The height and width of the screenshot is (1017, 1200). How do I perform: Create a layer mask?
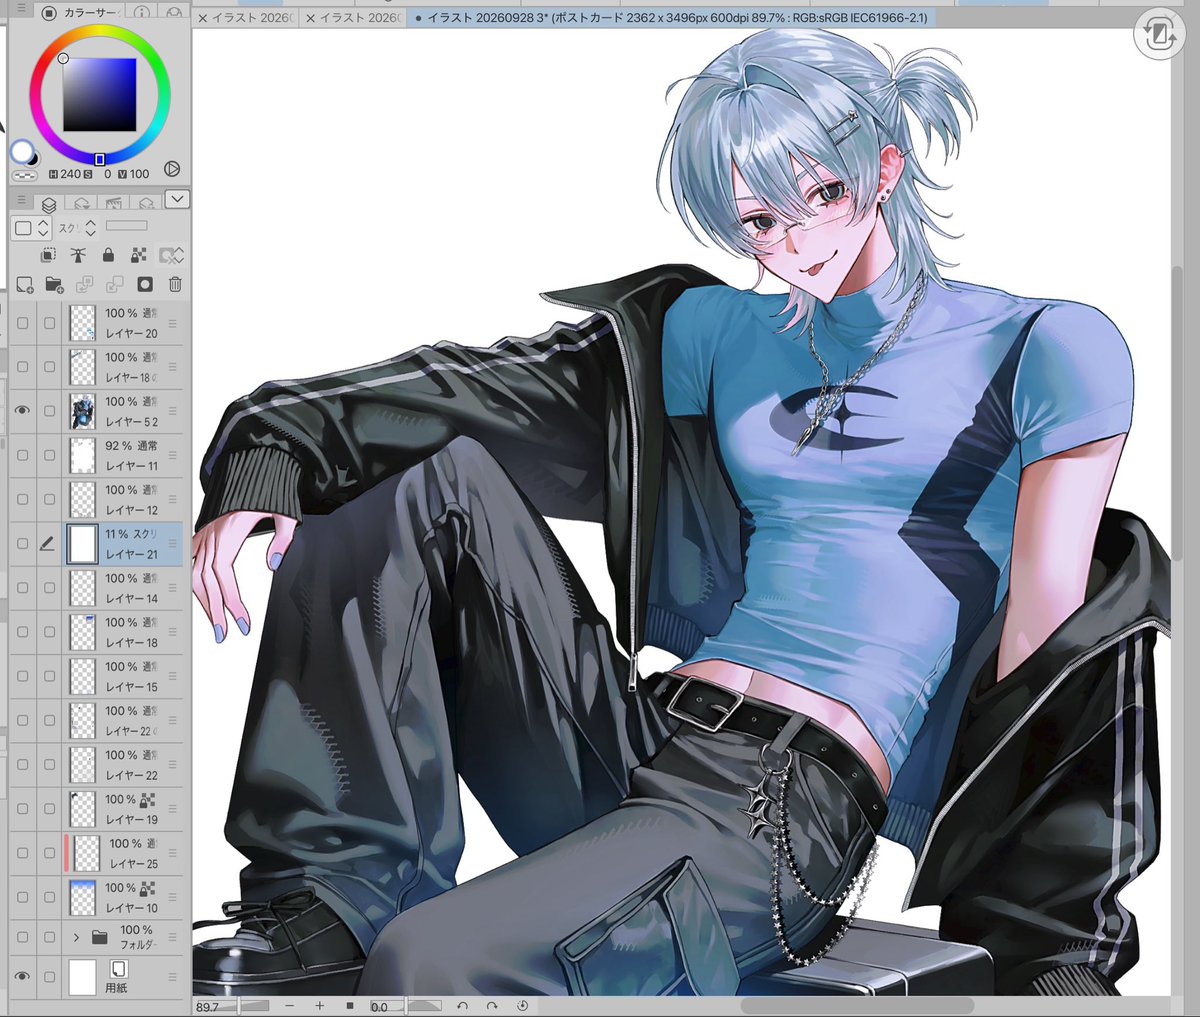145,285
